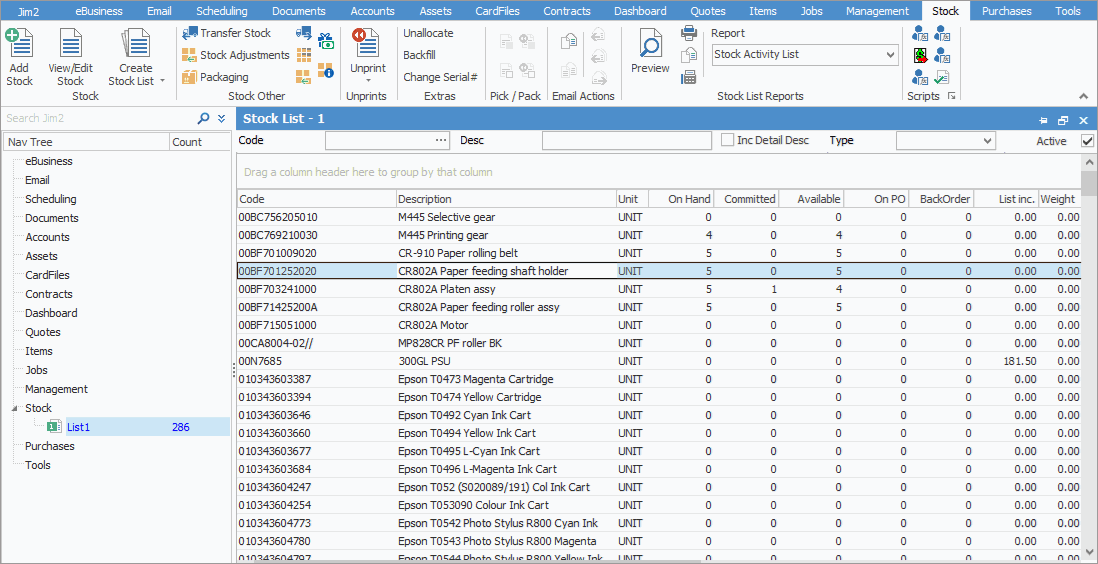Viewport: 1098px width, 564px height.
Task: Open View/Edit Stock
Action: [70, 46]
